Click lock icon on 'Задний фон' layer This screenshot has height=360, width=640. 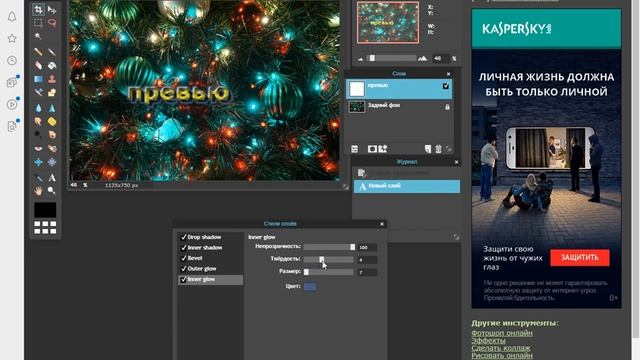(447, 107)
